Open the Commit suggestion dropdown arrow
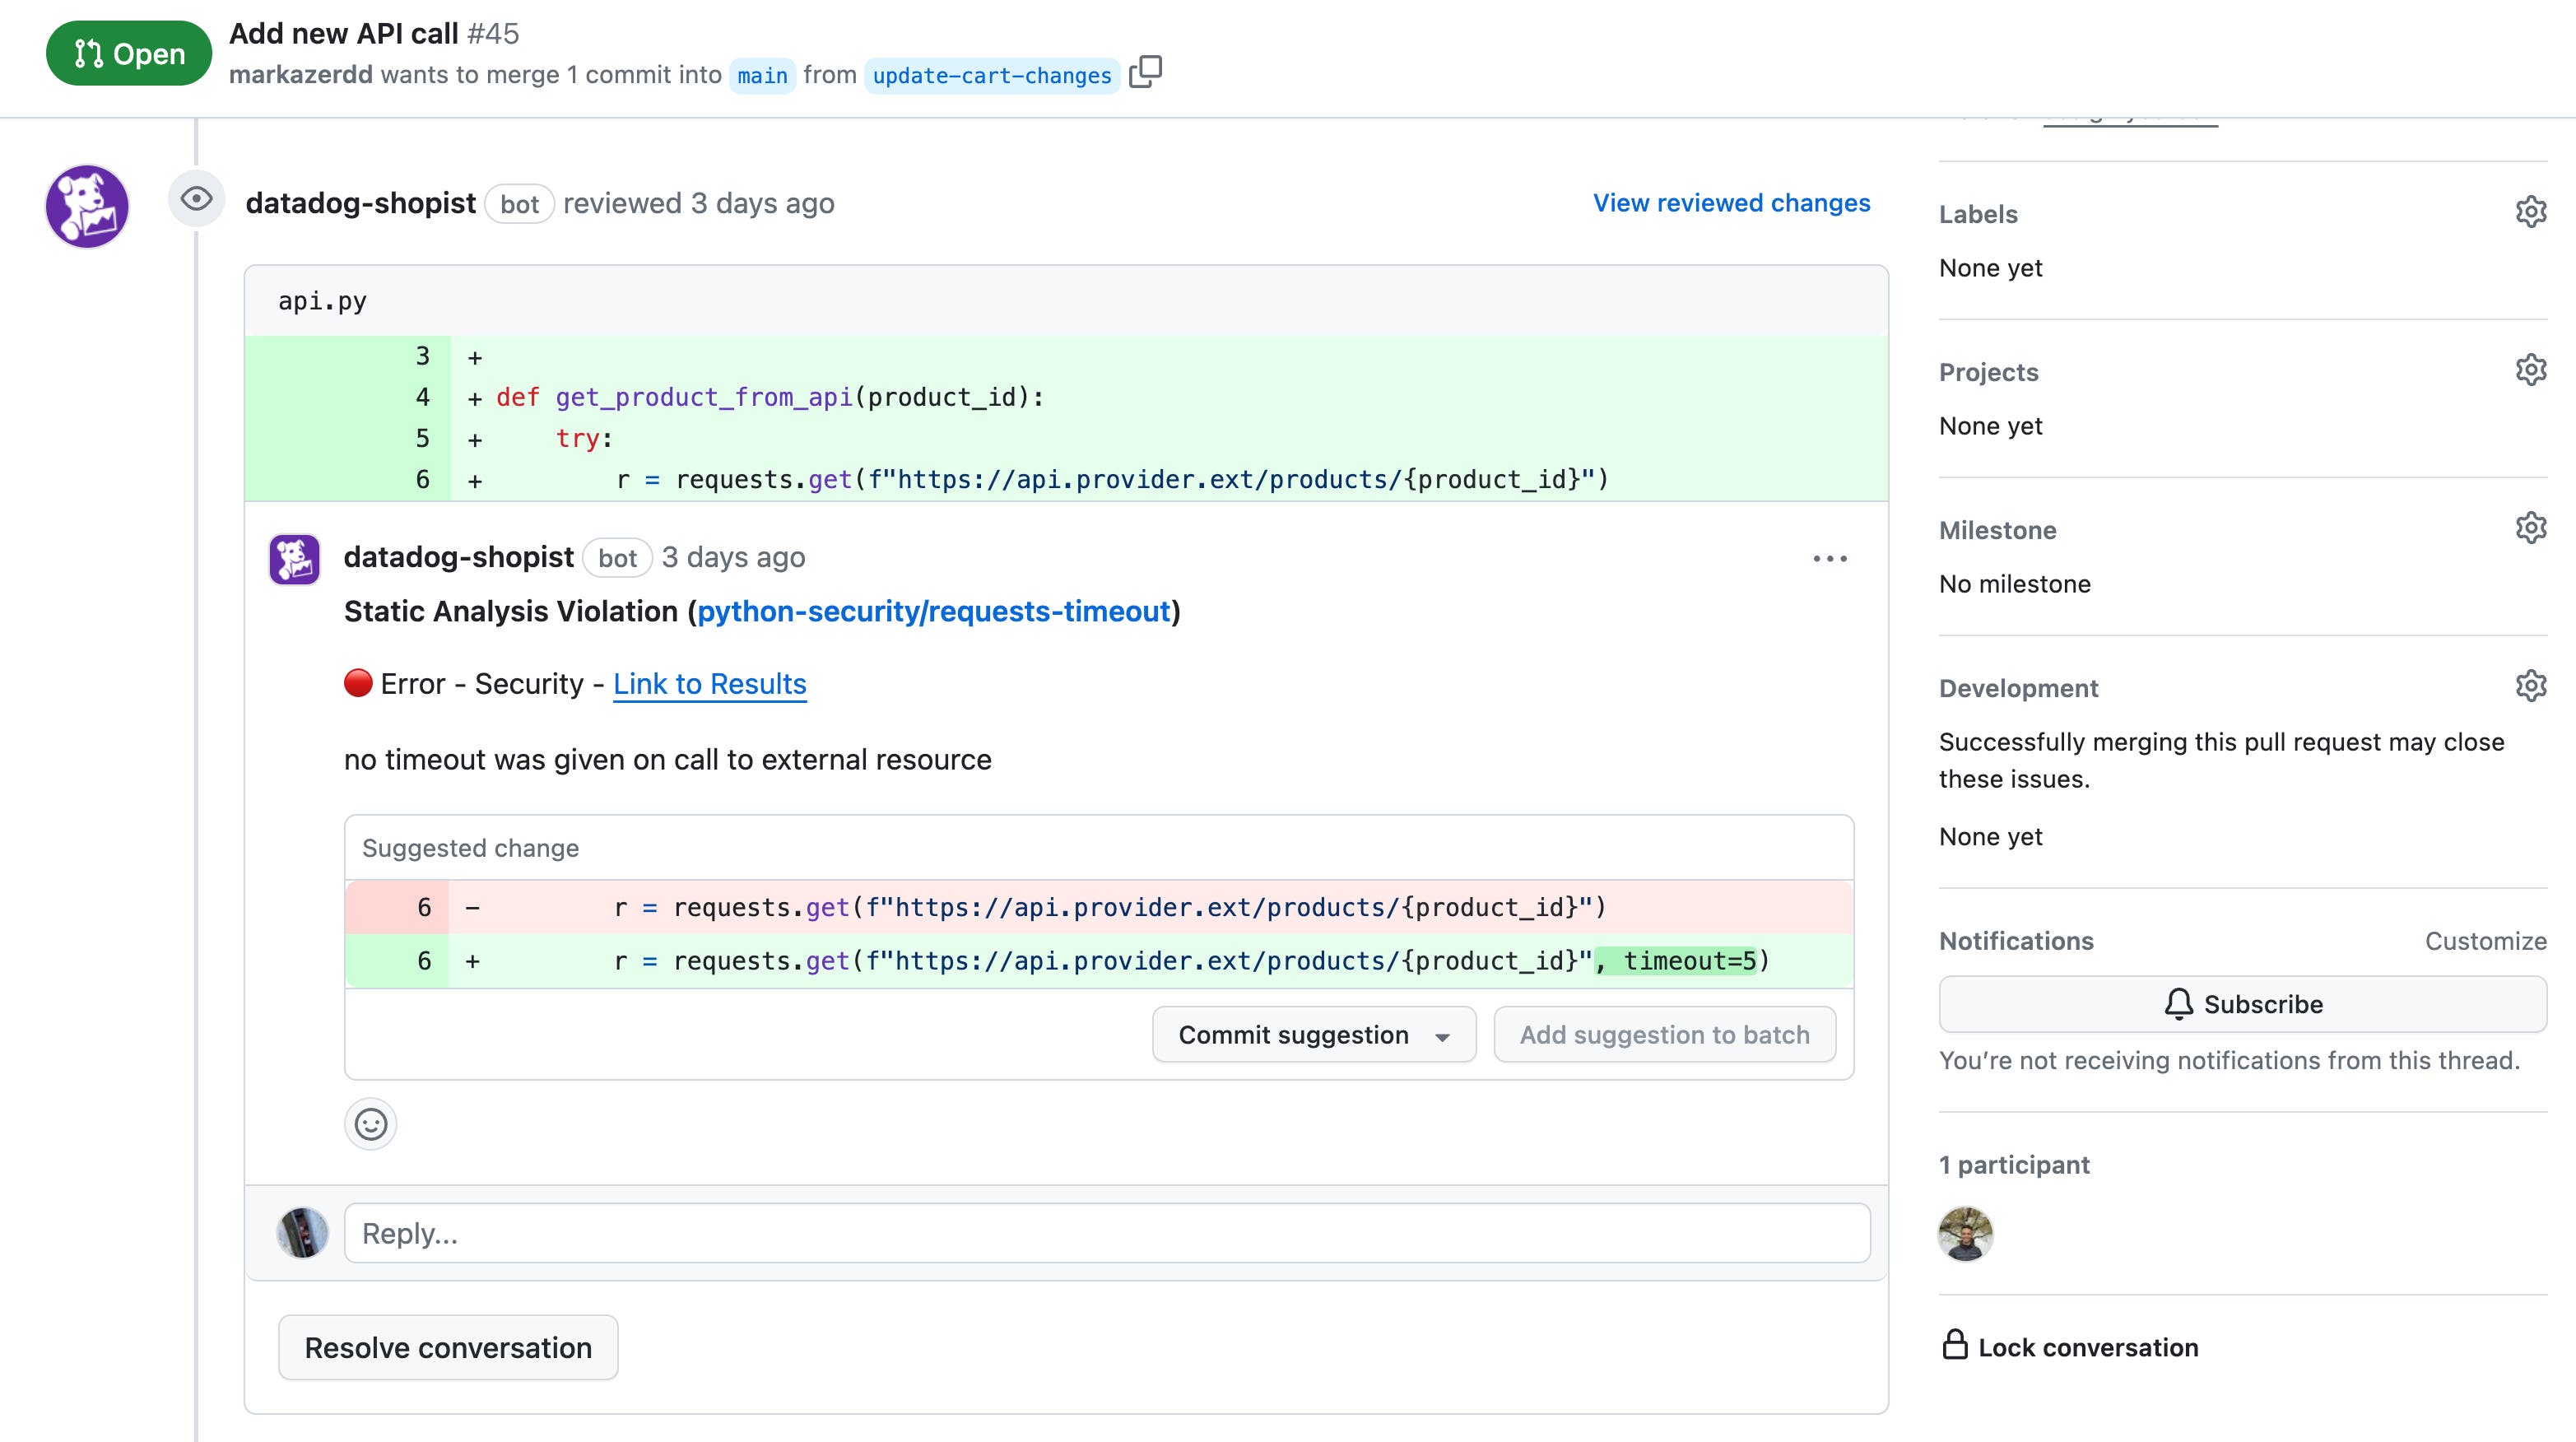2576x1442 pixels. click(1443, 1035)
